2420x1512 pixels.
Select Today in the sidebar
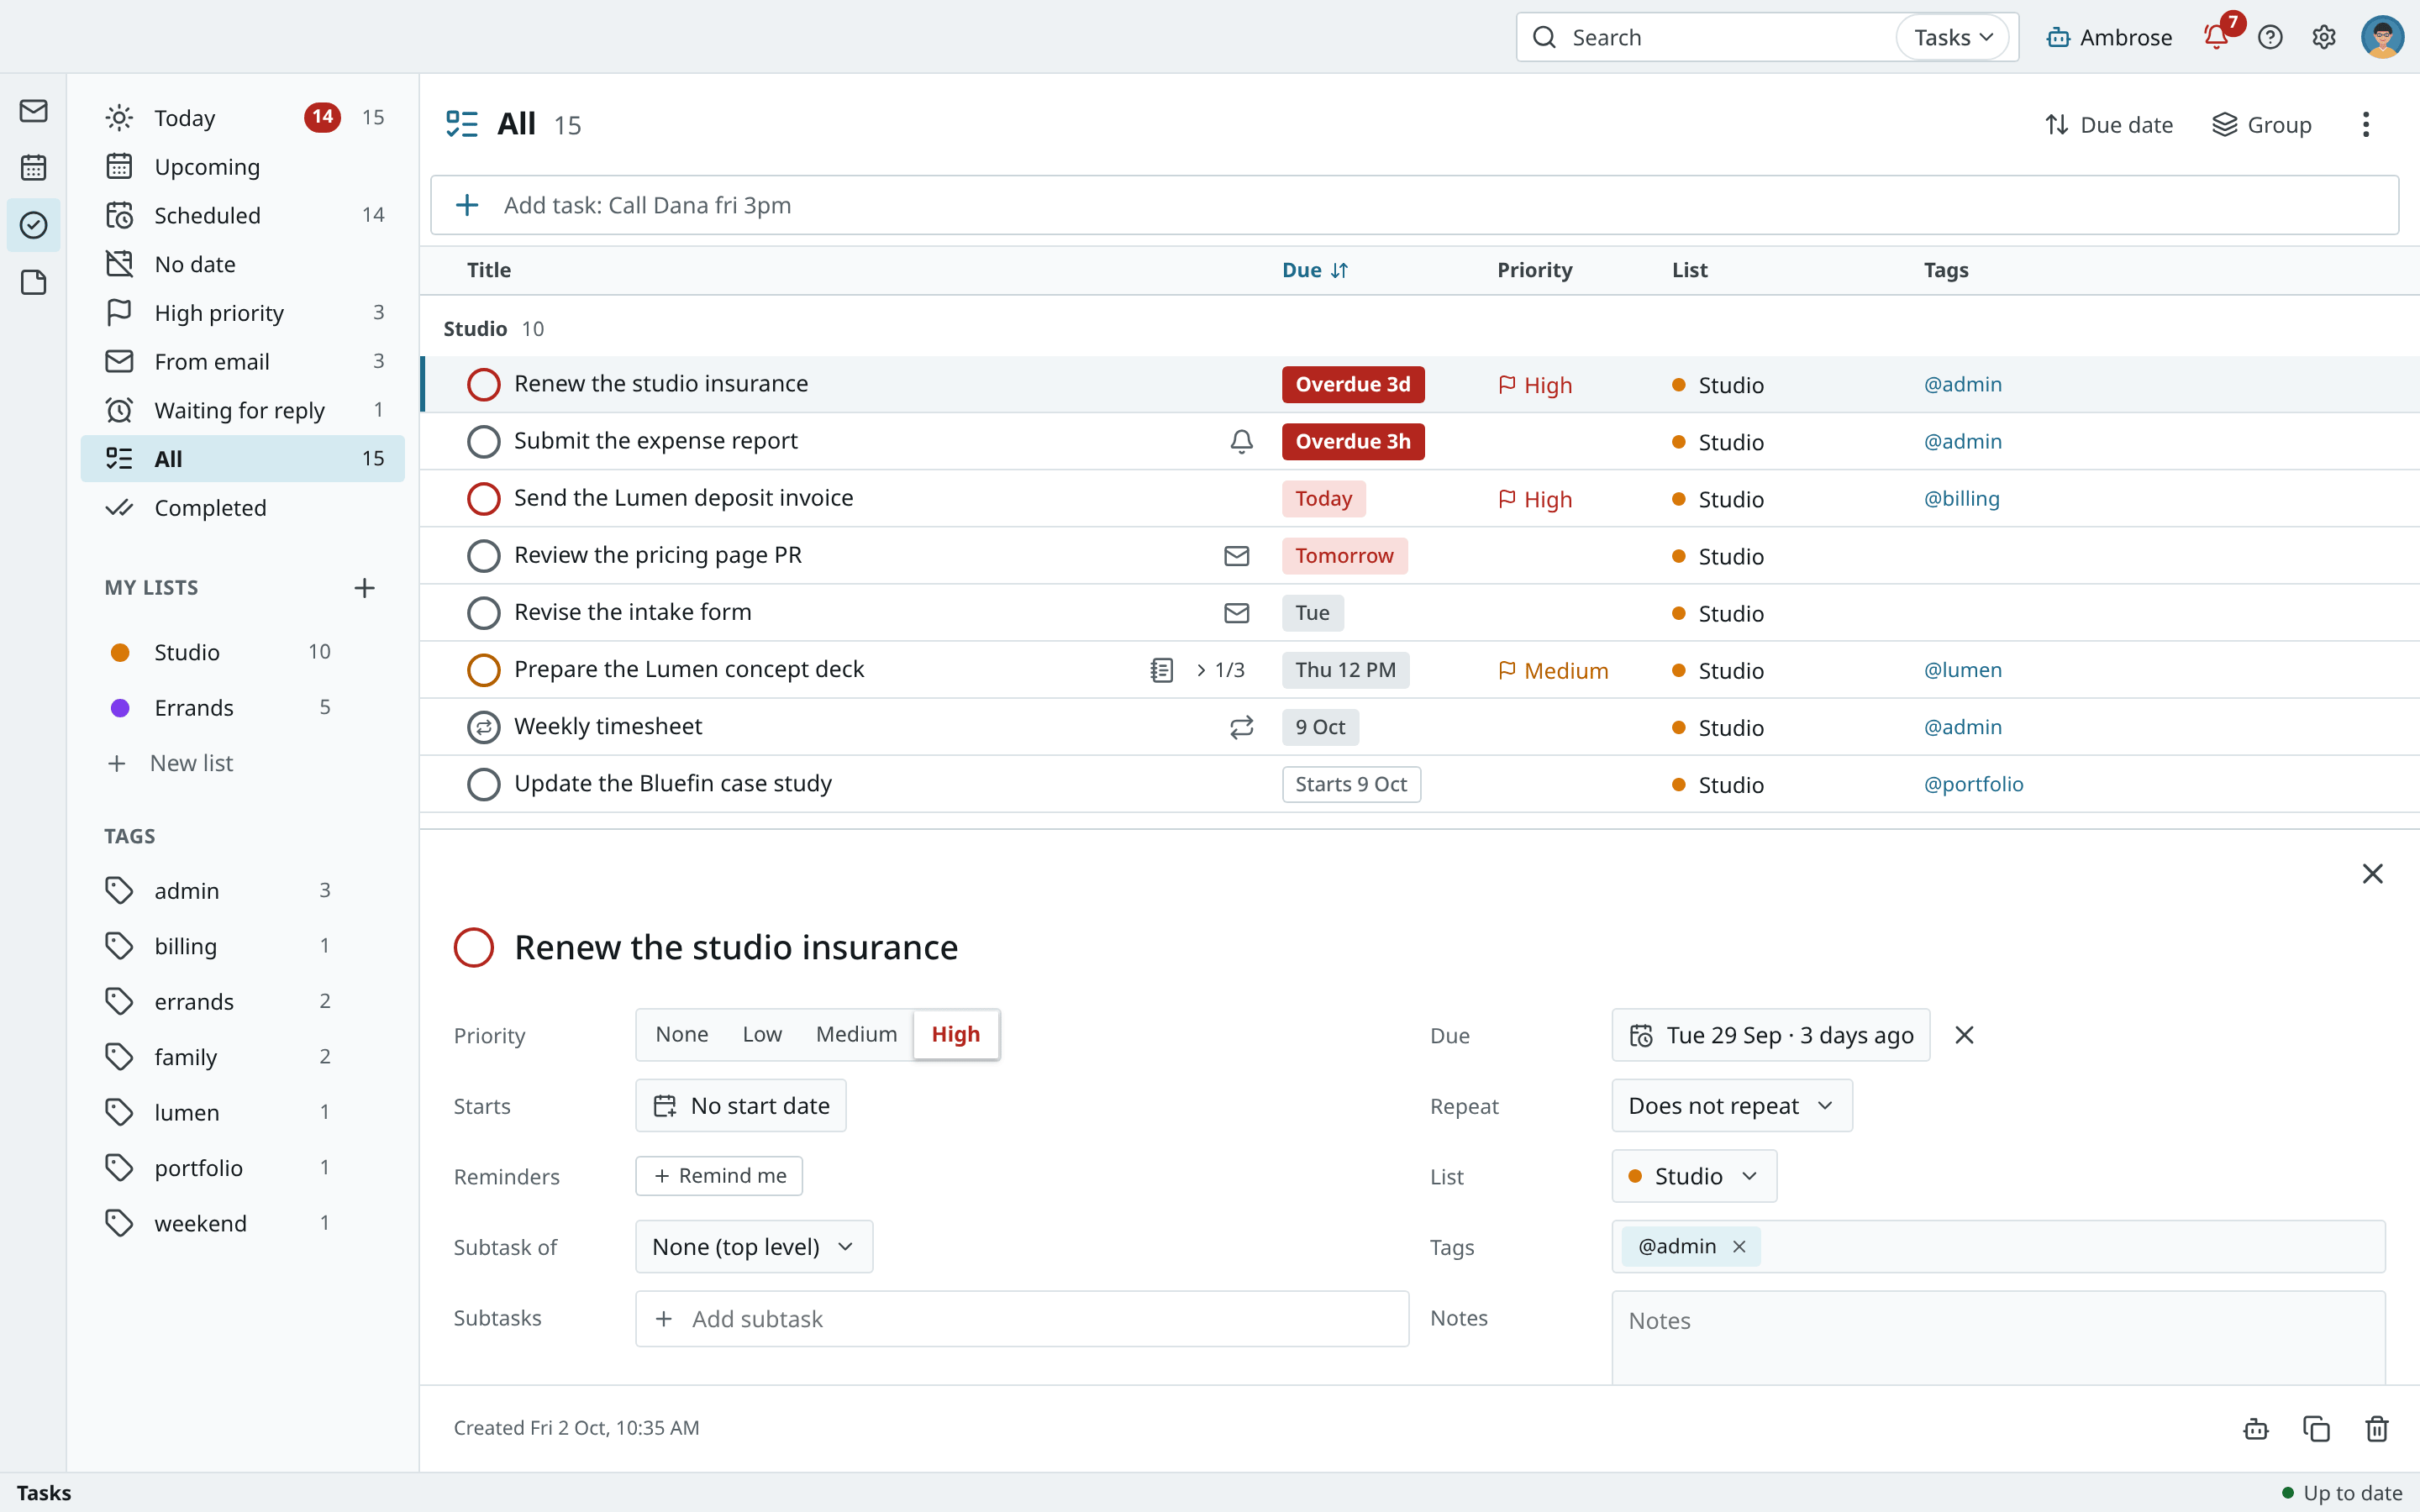(x=243, y=117)
